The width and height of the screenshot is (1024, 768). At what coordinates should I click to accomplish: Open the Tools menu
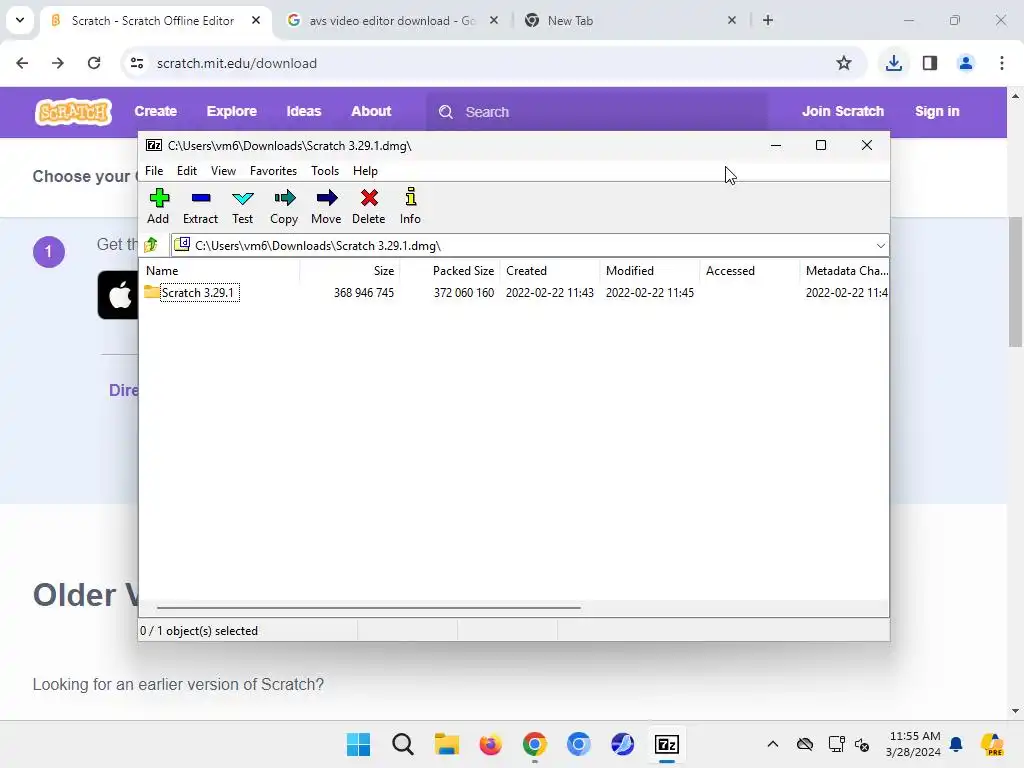click(x=325, y=170)
